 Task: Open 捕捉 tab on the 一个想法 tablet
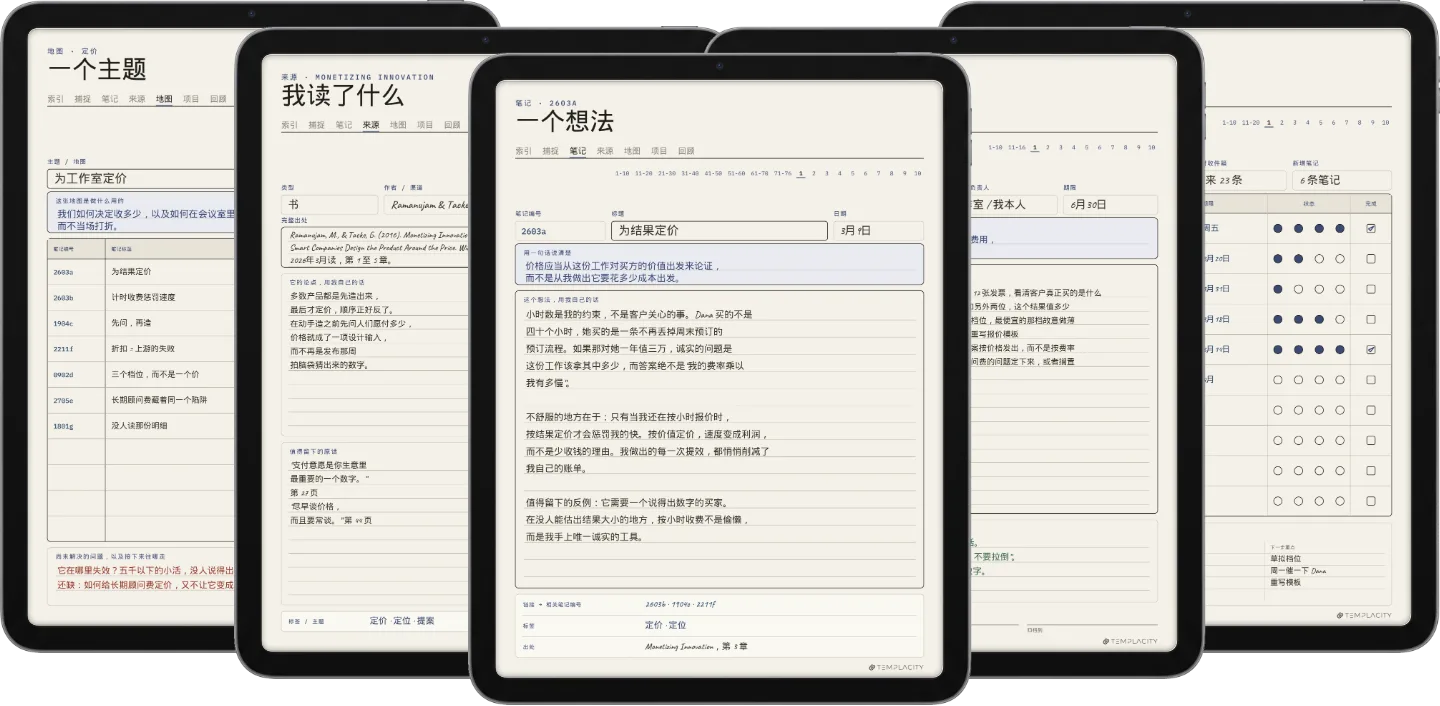click(x=551, y=151)
